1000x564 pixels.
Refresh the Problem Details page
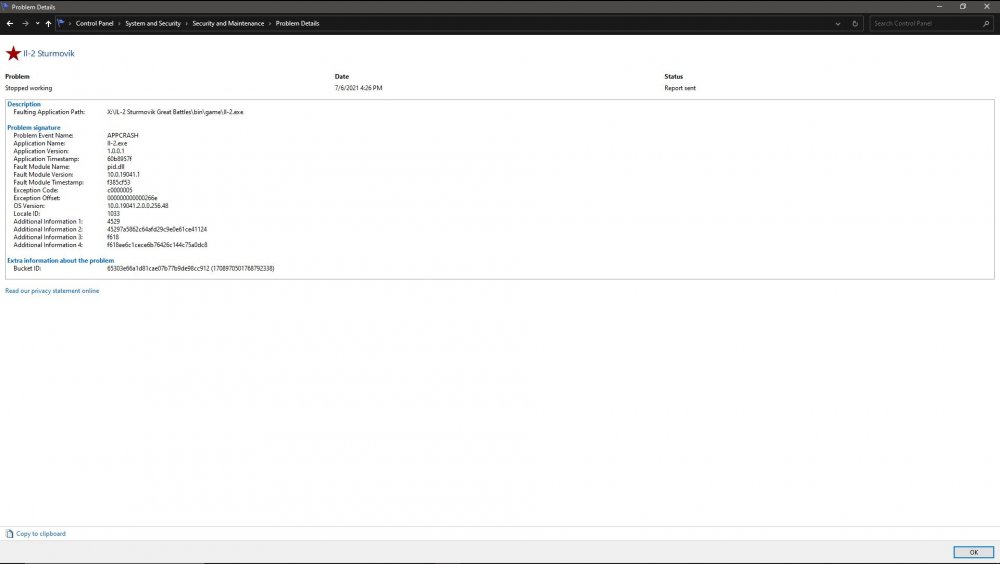pos(855,23)
